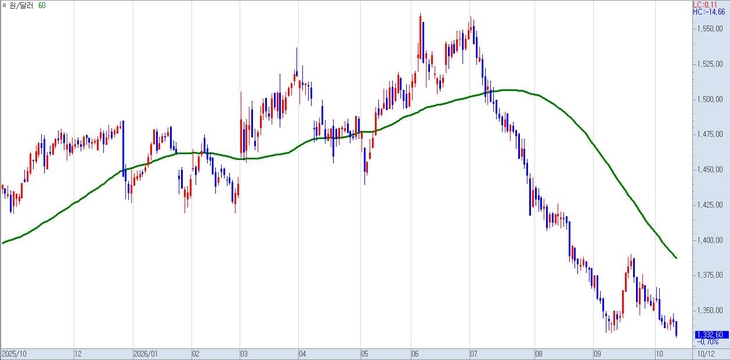
Task: Click the 1,400.00 price axis label
Action: coord(710,240)
